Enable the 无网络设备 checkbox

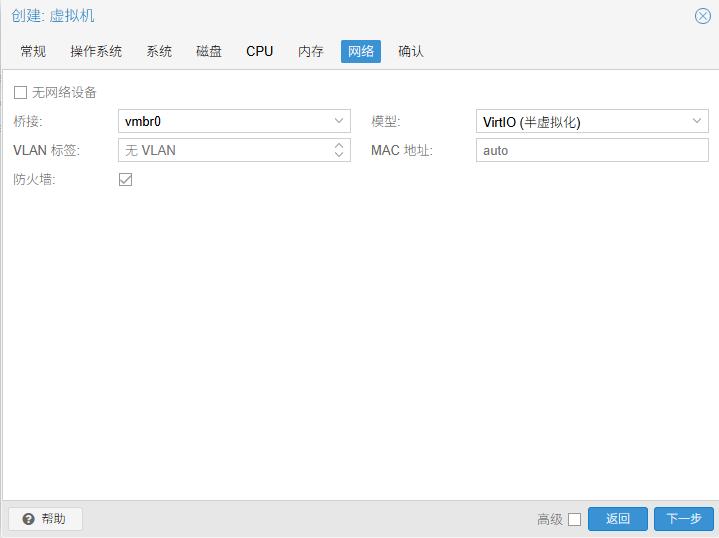[21, 93]
